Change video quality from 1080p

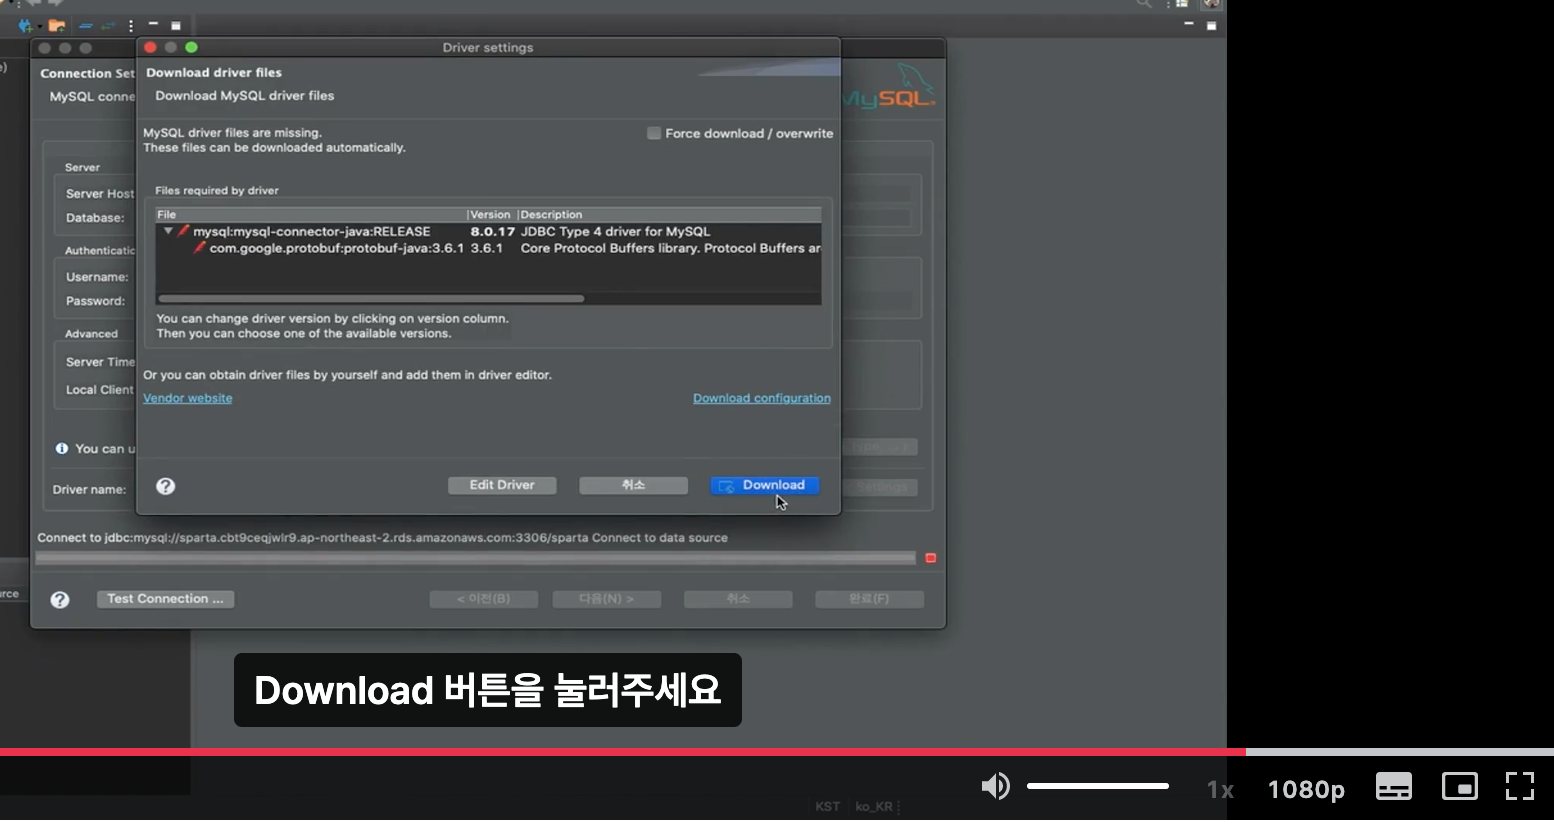(x=1306, y=790)
